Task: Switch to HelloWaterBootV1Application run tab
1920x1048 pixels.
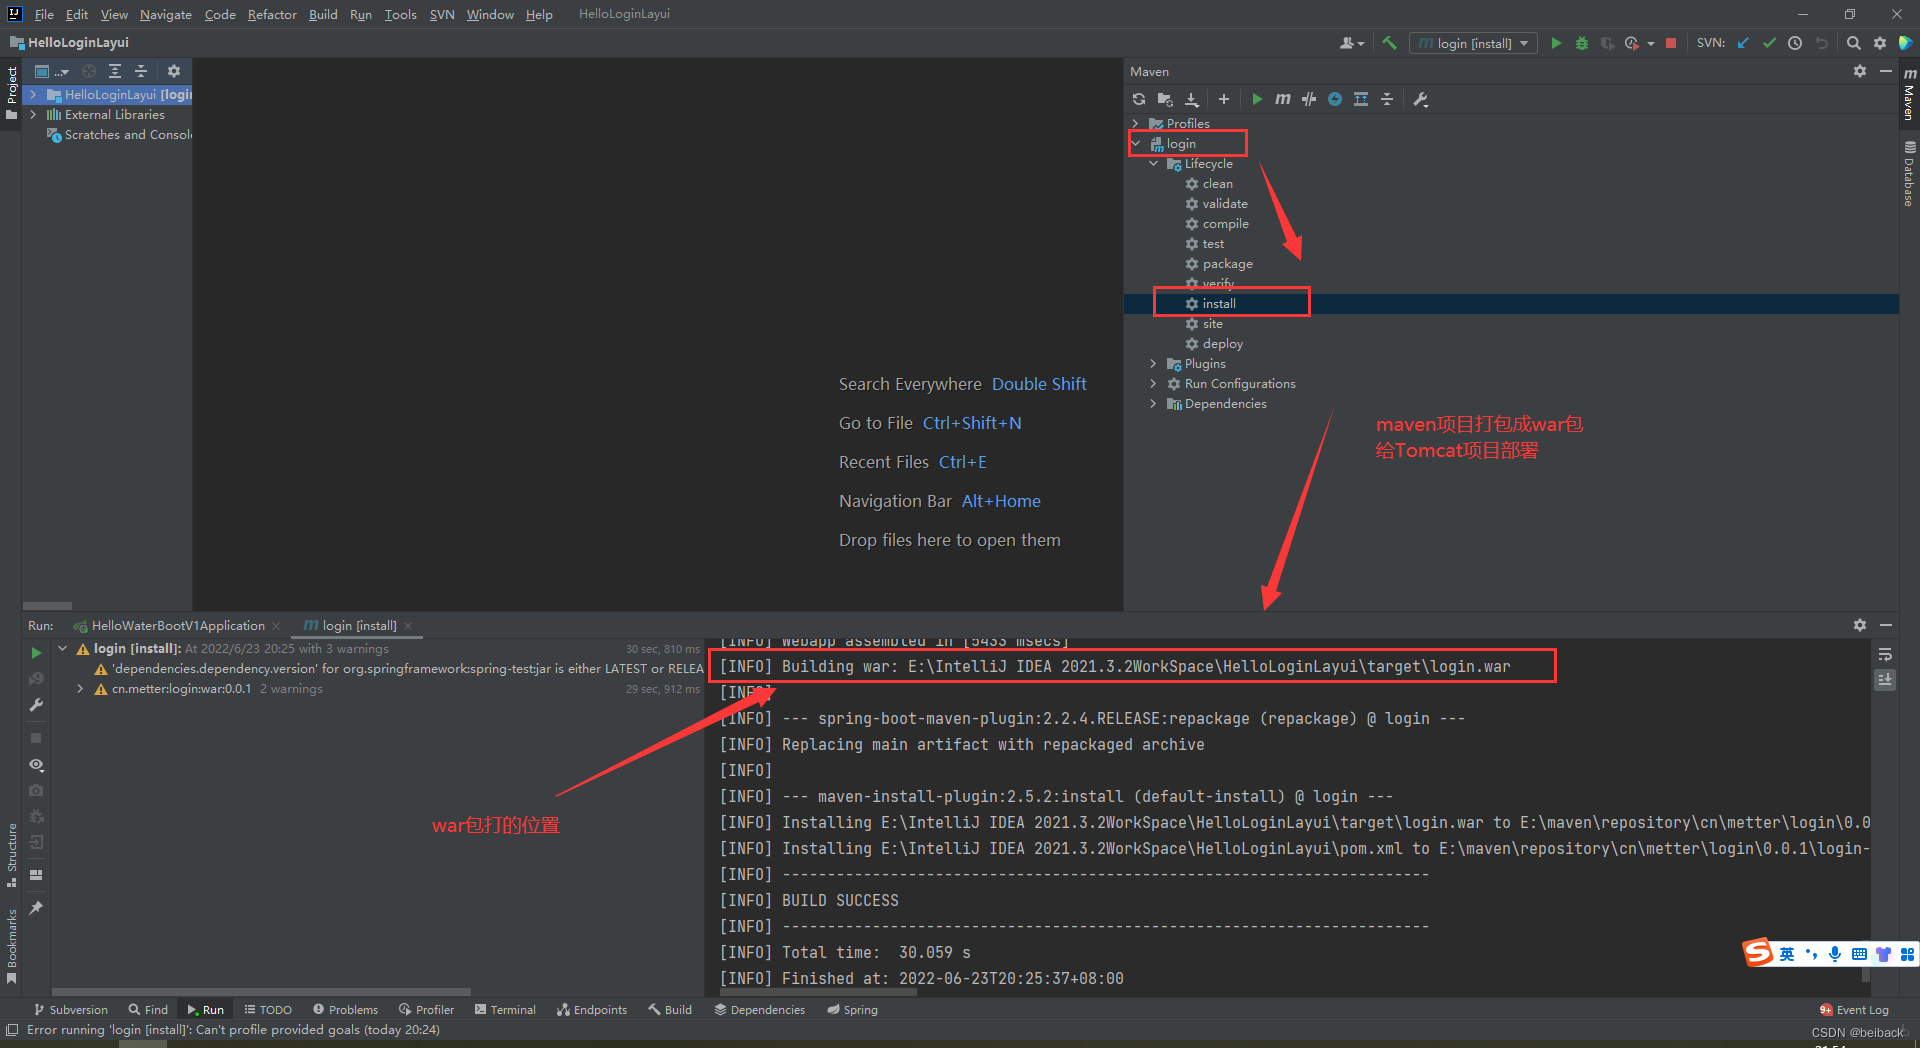Action: tap(177, 626)
